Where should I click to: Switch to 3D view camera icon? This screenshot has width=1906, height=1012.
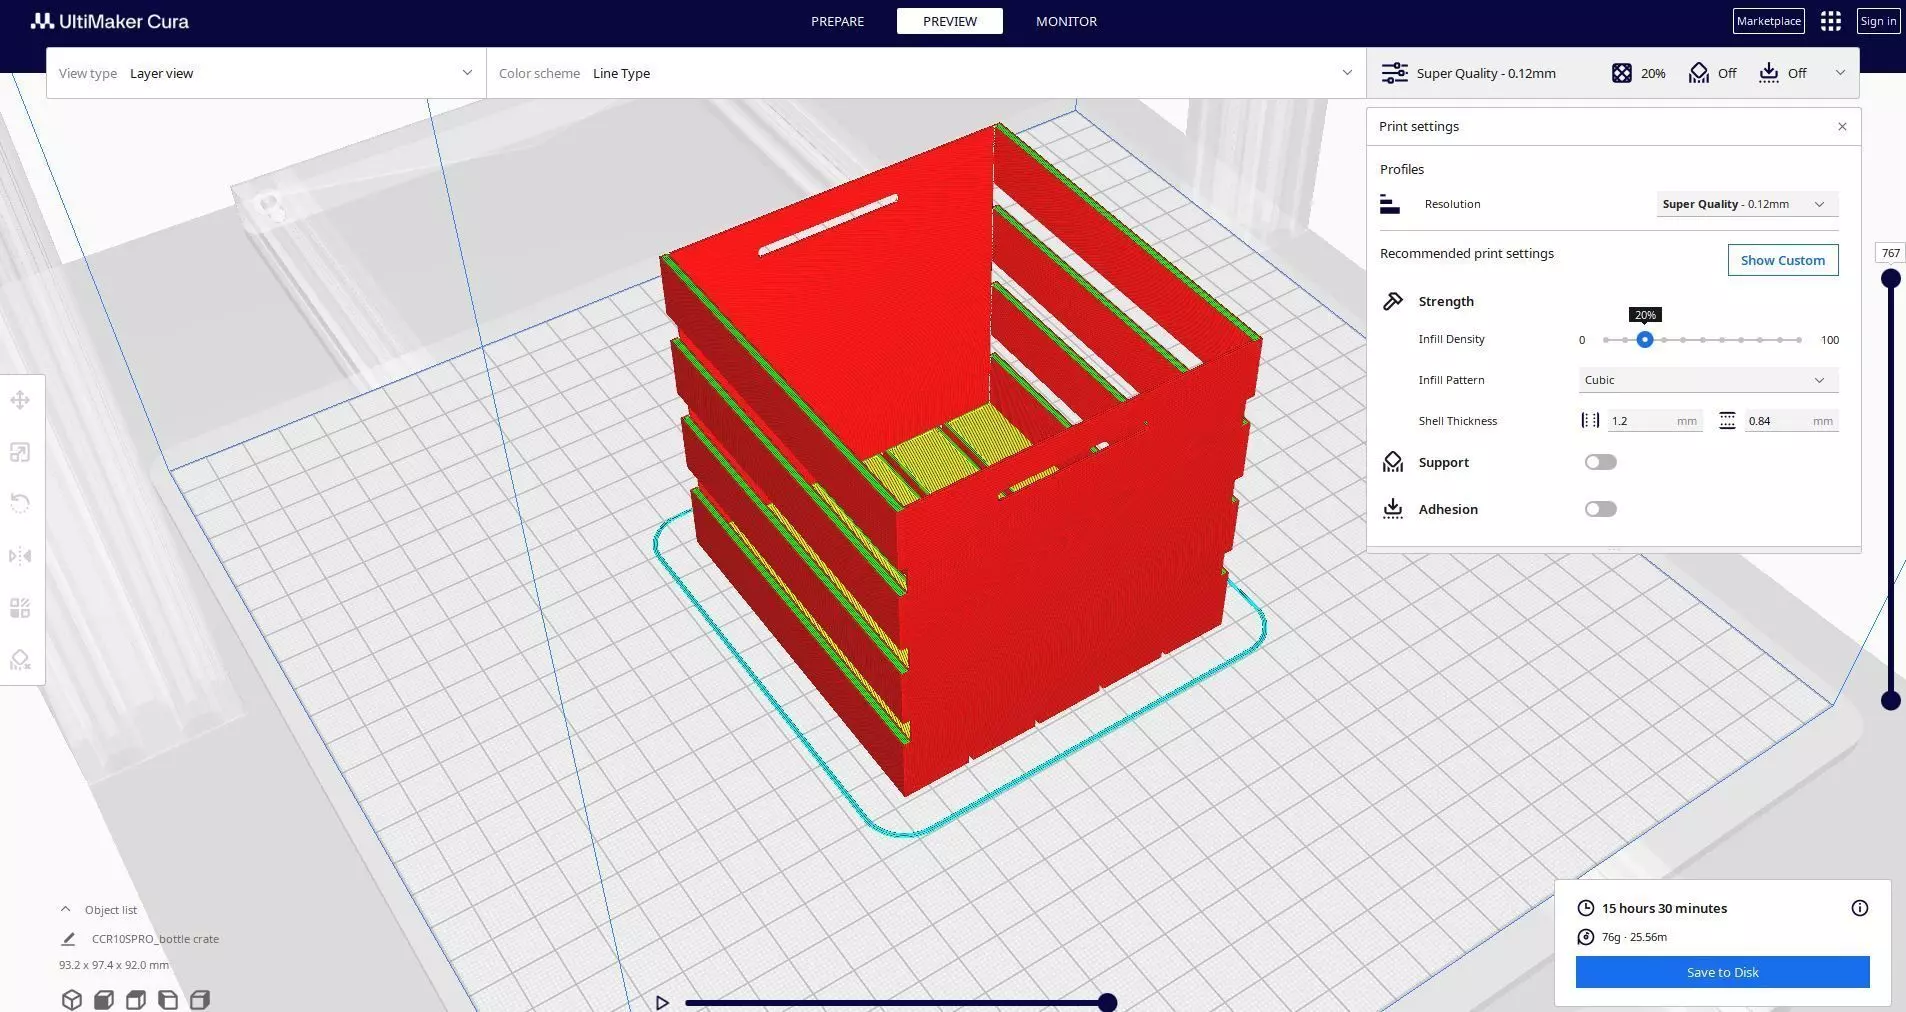click(71, 999)
